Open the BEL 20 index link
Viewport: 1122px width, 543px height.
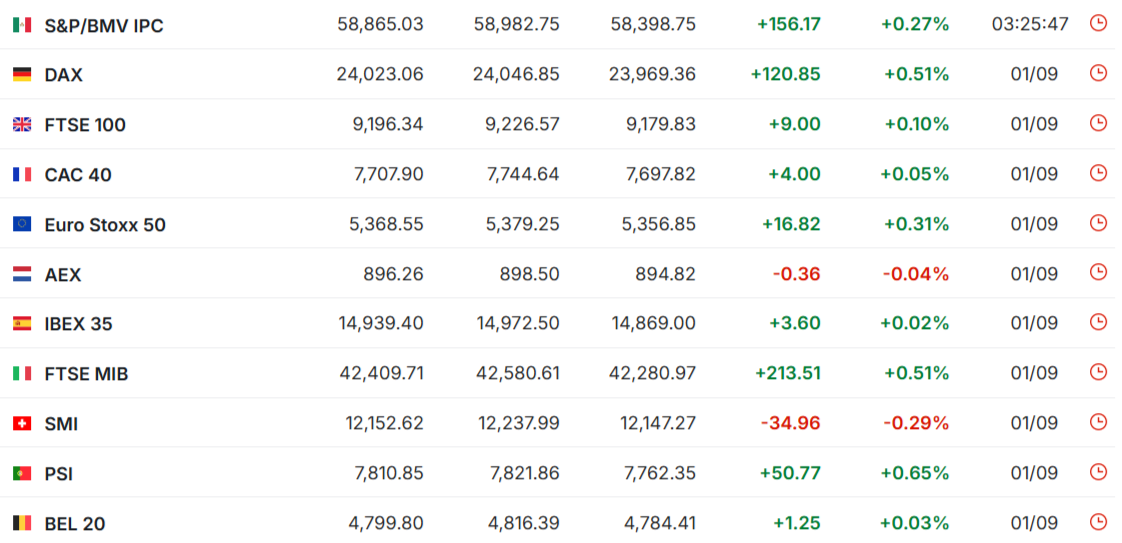pyautogui.click(x=75, y=524)
